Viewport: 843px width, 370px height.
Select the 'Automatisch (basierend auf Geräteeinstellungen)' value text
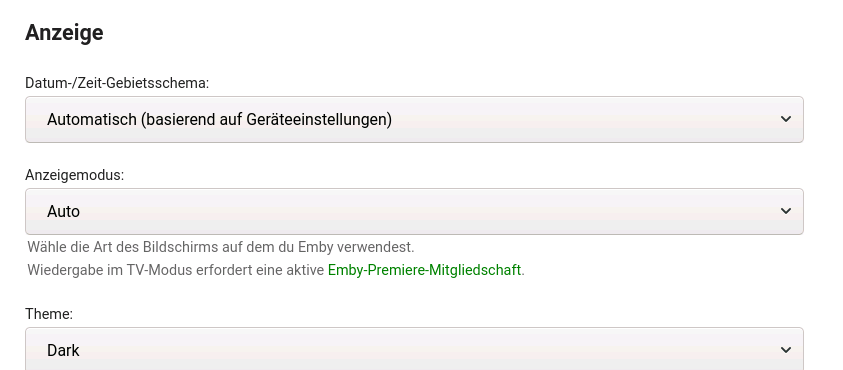point(219,119)
